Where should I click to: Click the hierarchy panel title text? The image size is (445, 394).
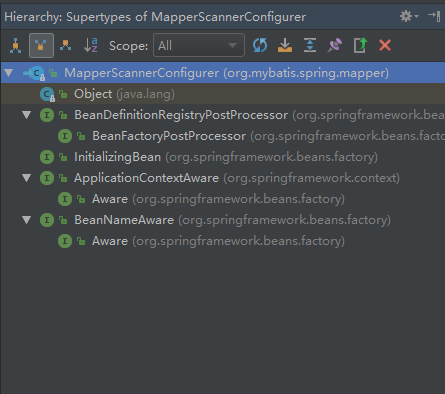click(155, 17)
